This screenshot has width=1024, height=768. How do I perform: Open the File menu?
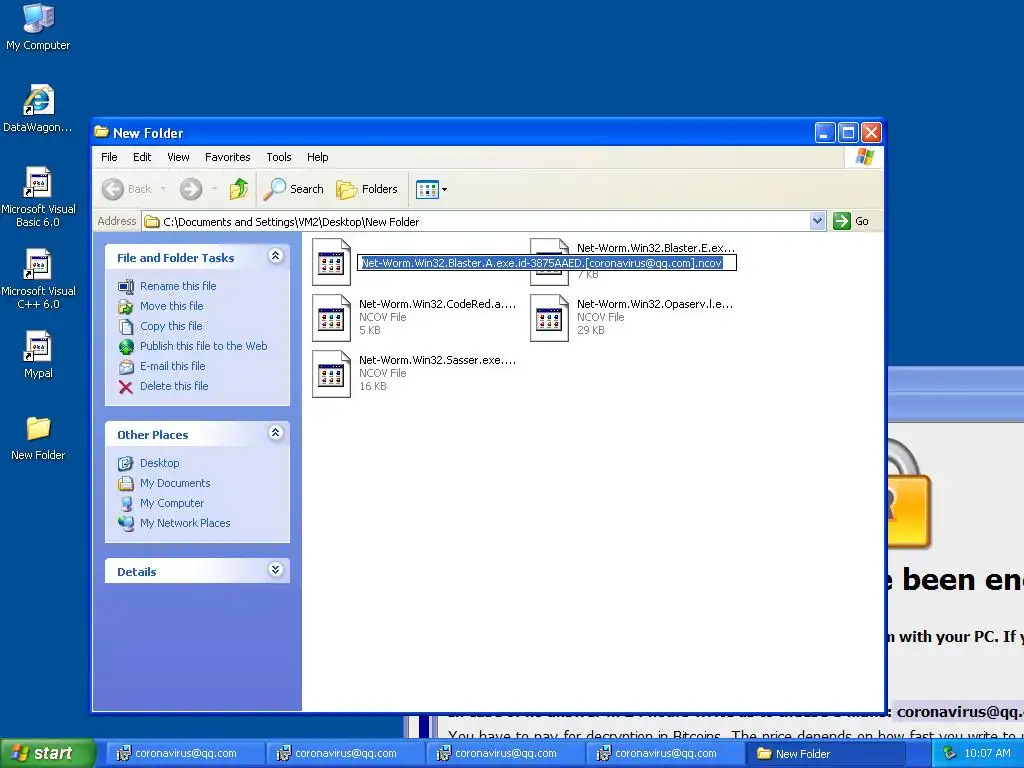[109, 157]
